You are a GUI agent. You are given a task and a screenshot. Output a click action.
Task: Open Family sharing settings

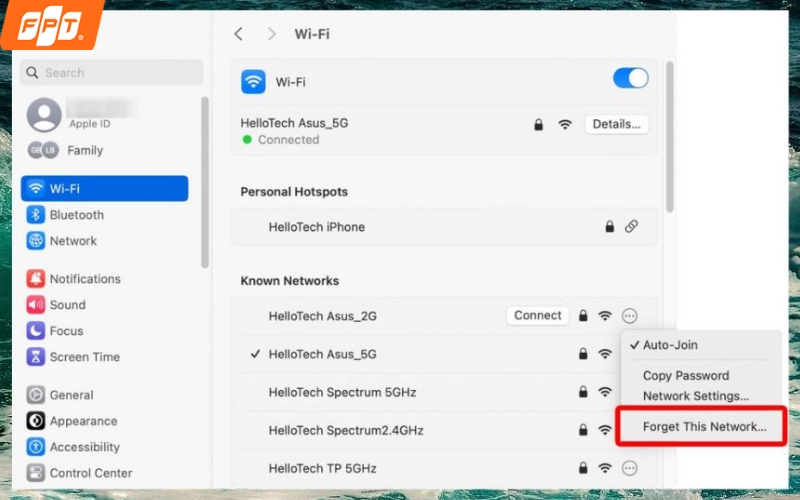[65, 151]
